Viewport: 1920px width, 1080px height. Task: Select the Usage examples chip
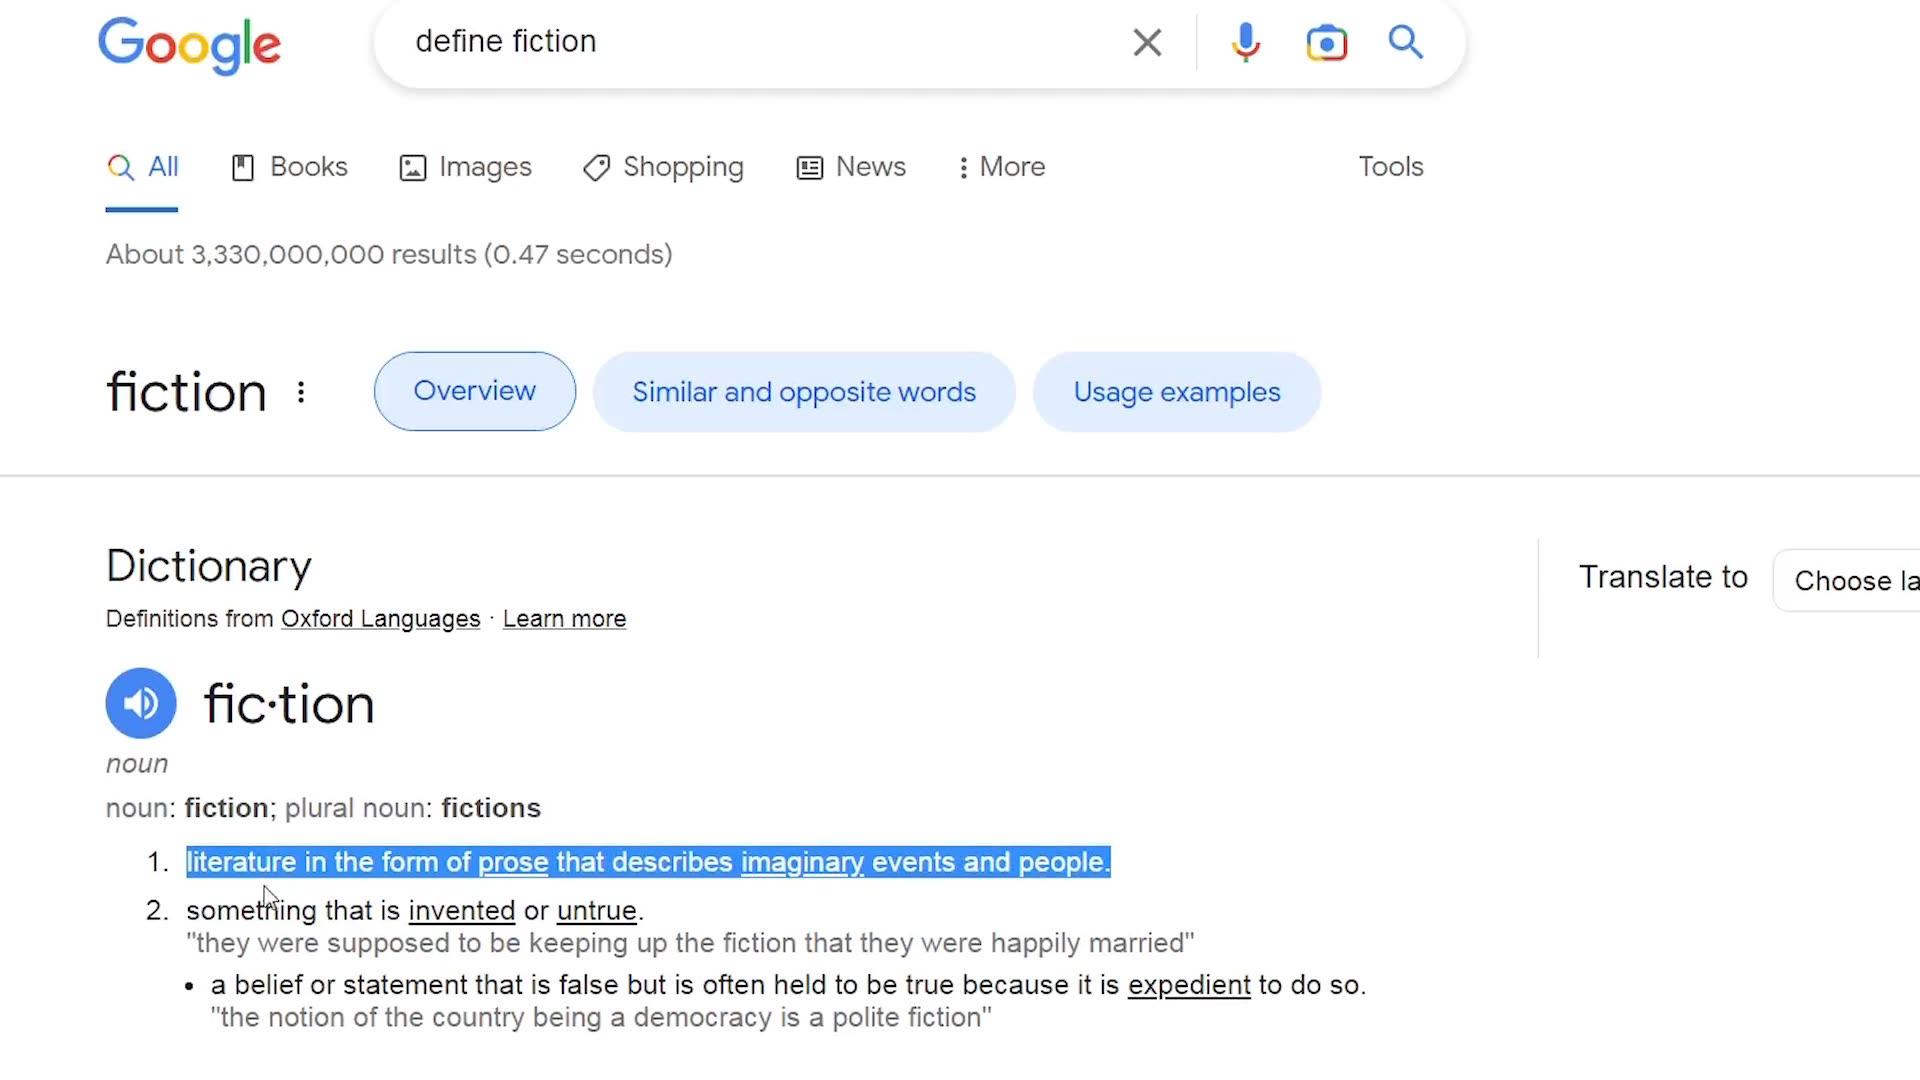1176,392
